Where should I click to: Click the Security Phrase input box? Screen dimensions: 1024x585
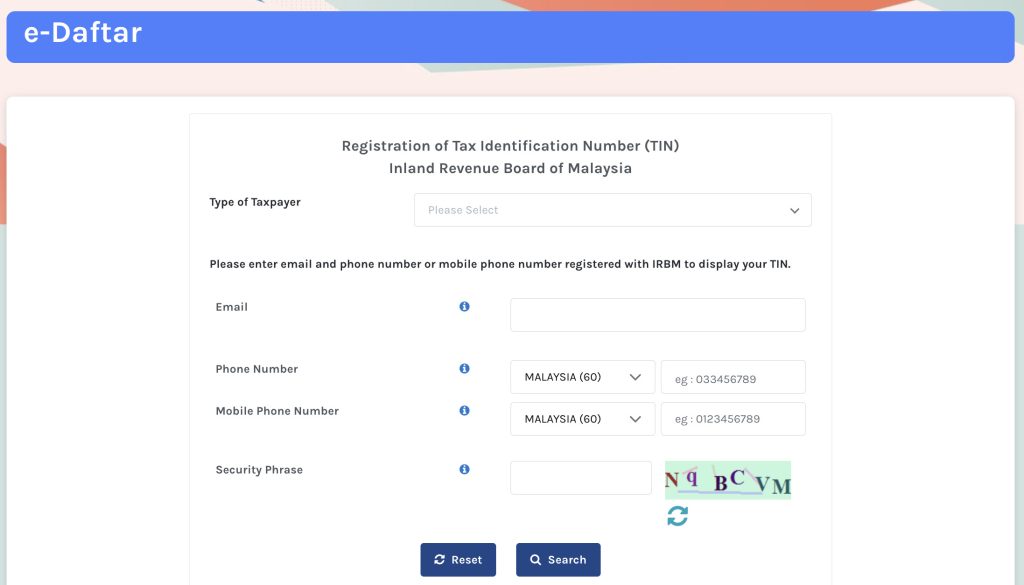tap(580, 478)
